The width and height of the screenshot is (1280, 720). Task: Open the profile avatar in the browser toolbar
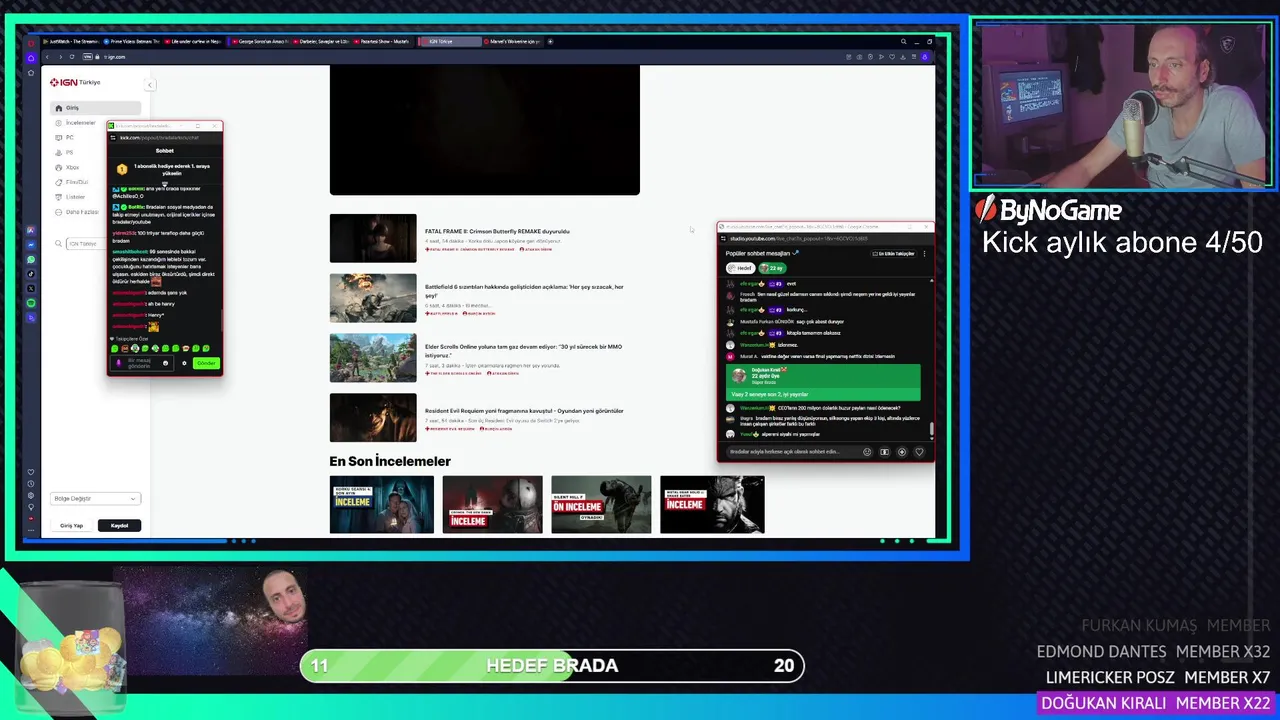925,57
